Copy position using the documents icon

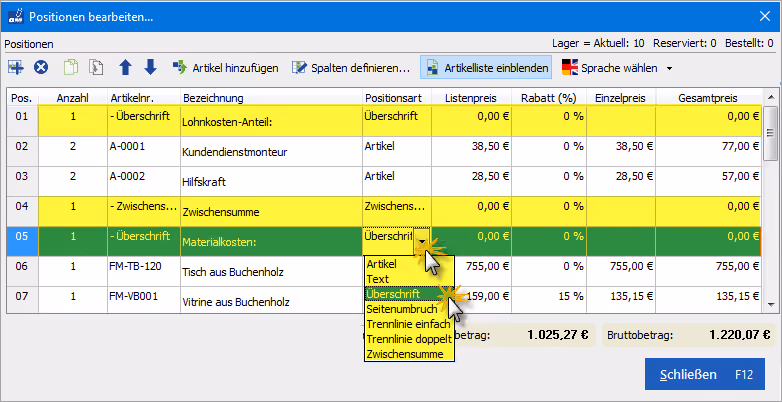coord(71,67)
